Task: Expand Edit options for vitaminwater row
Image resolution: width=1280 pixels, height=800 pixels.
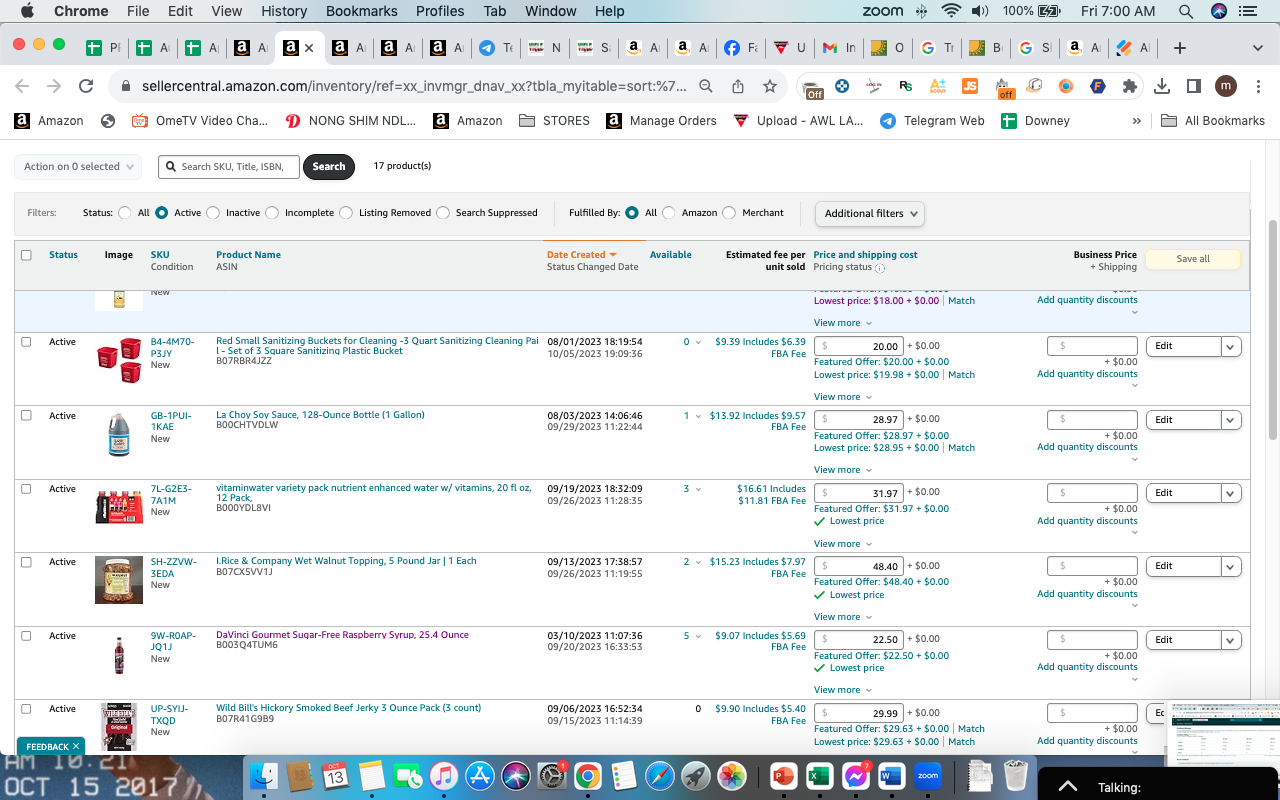Action: tap(1231, 493)
